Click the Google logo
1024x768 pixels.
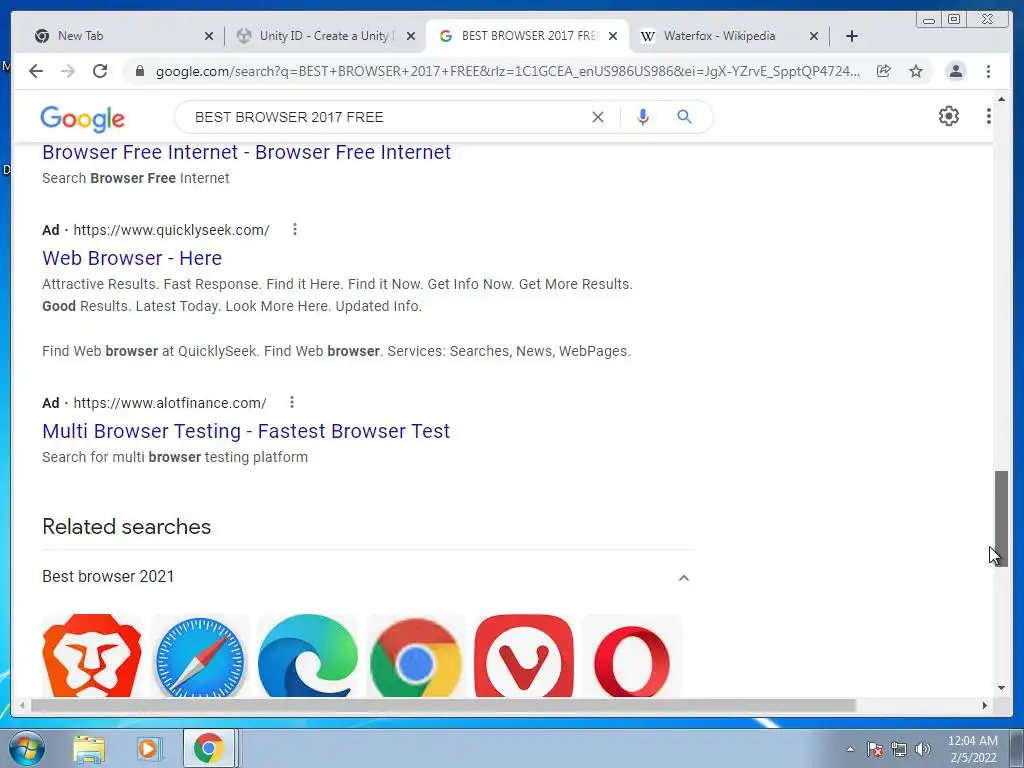pos(82,118)
